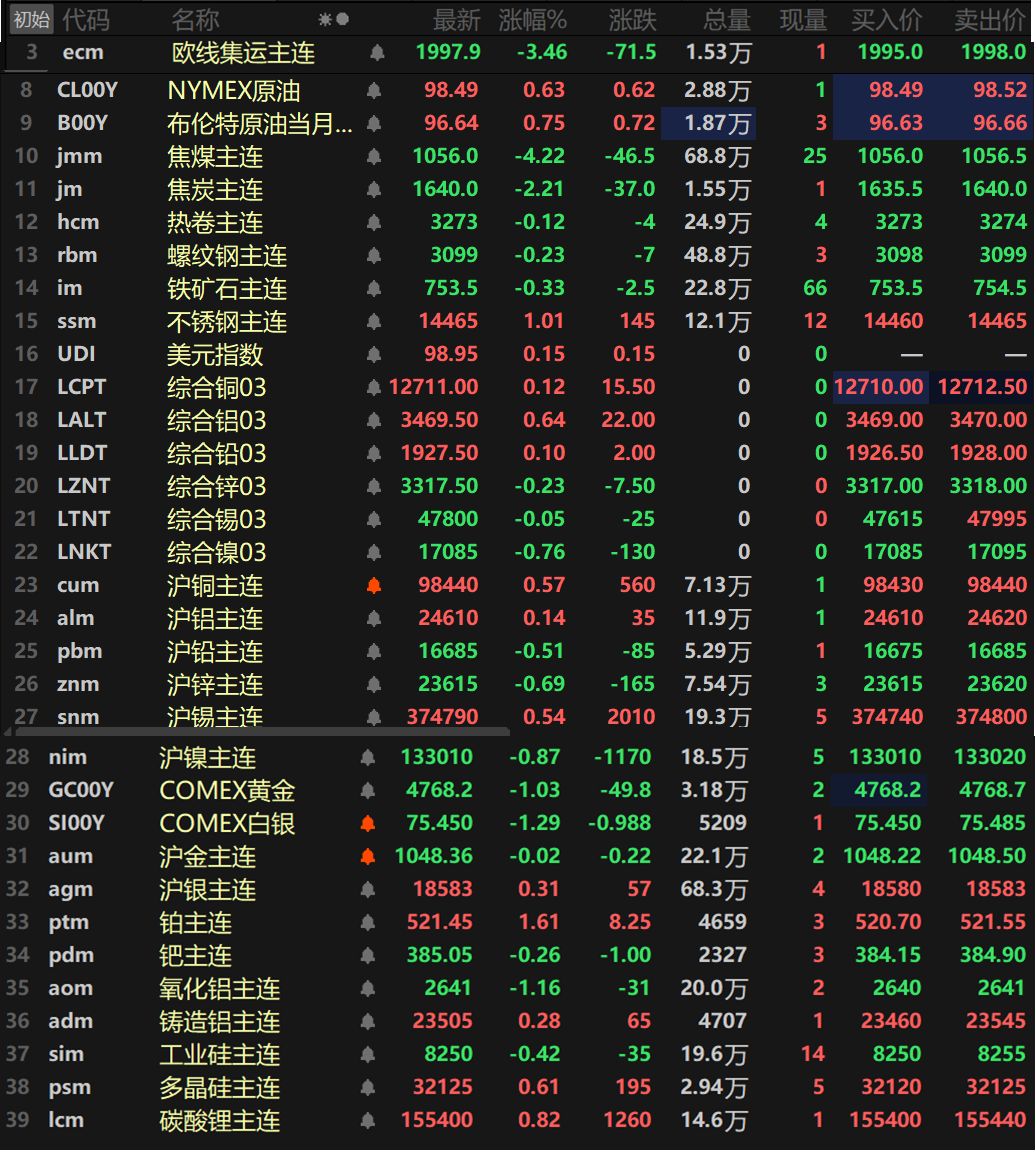The image size is (1035, 1150).
Task: Disable the red alert bell for COMEX白银
Action: [x=367, y=824]
